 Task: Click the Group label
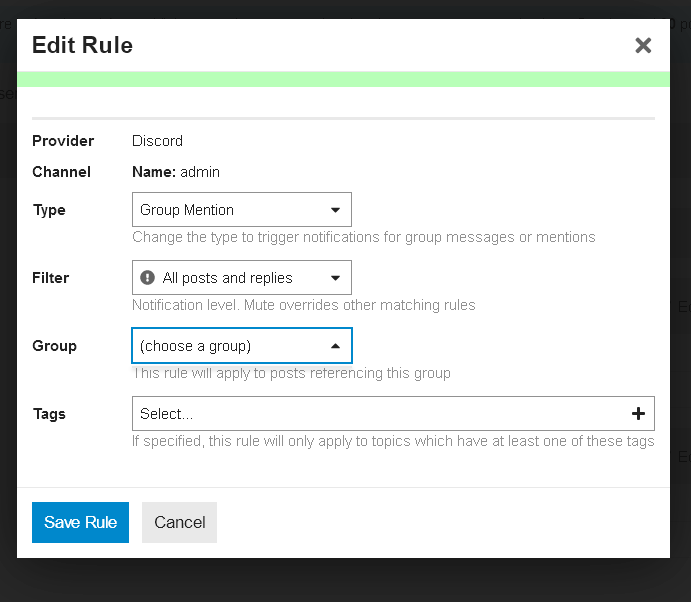coord(54,346)
